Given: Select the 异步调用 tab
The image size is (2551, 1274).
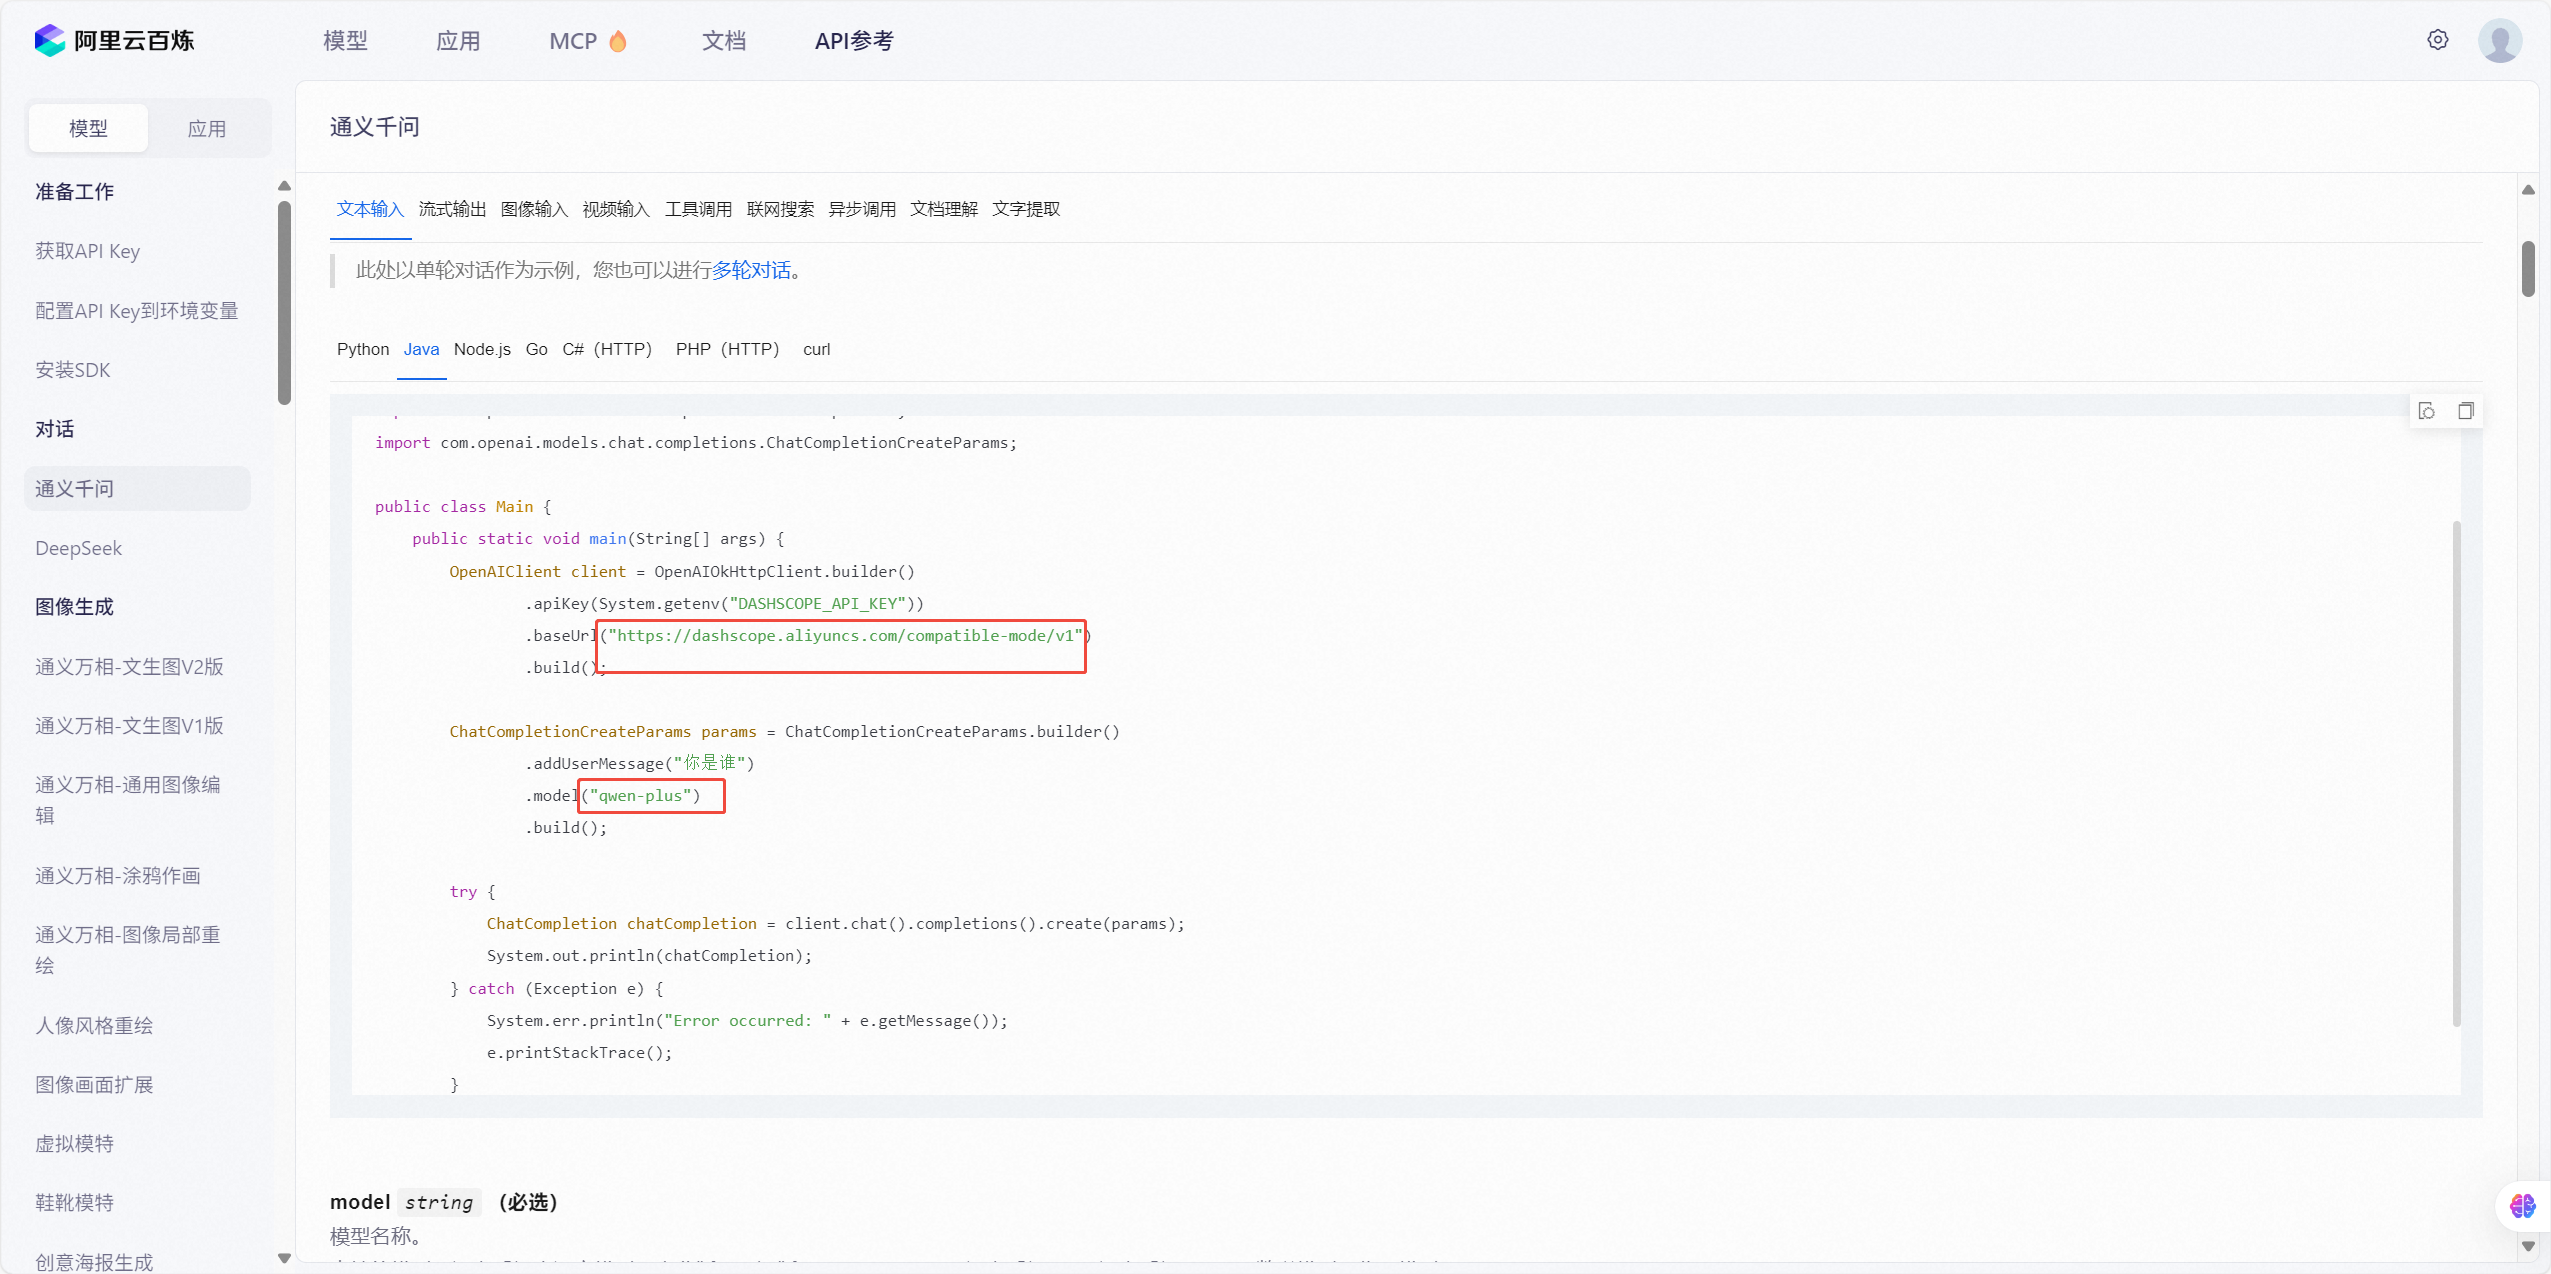Looking at the screenshot, I should pyautogui.click(x=862, y=209).
